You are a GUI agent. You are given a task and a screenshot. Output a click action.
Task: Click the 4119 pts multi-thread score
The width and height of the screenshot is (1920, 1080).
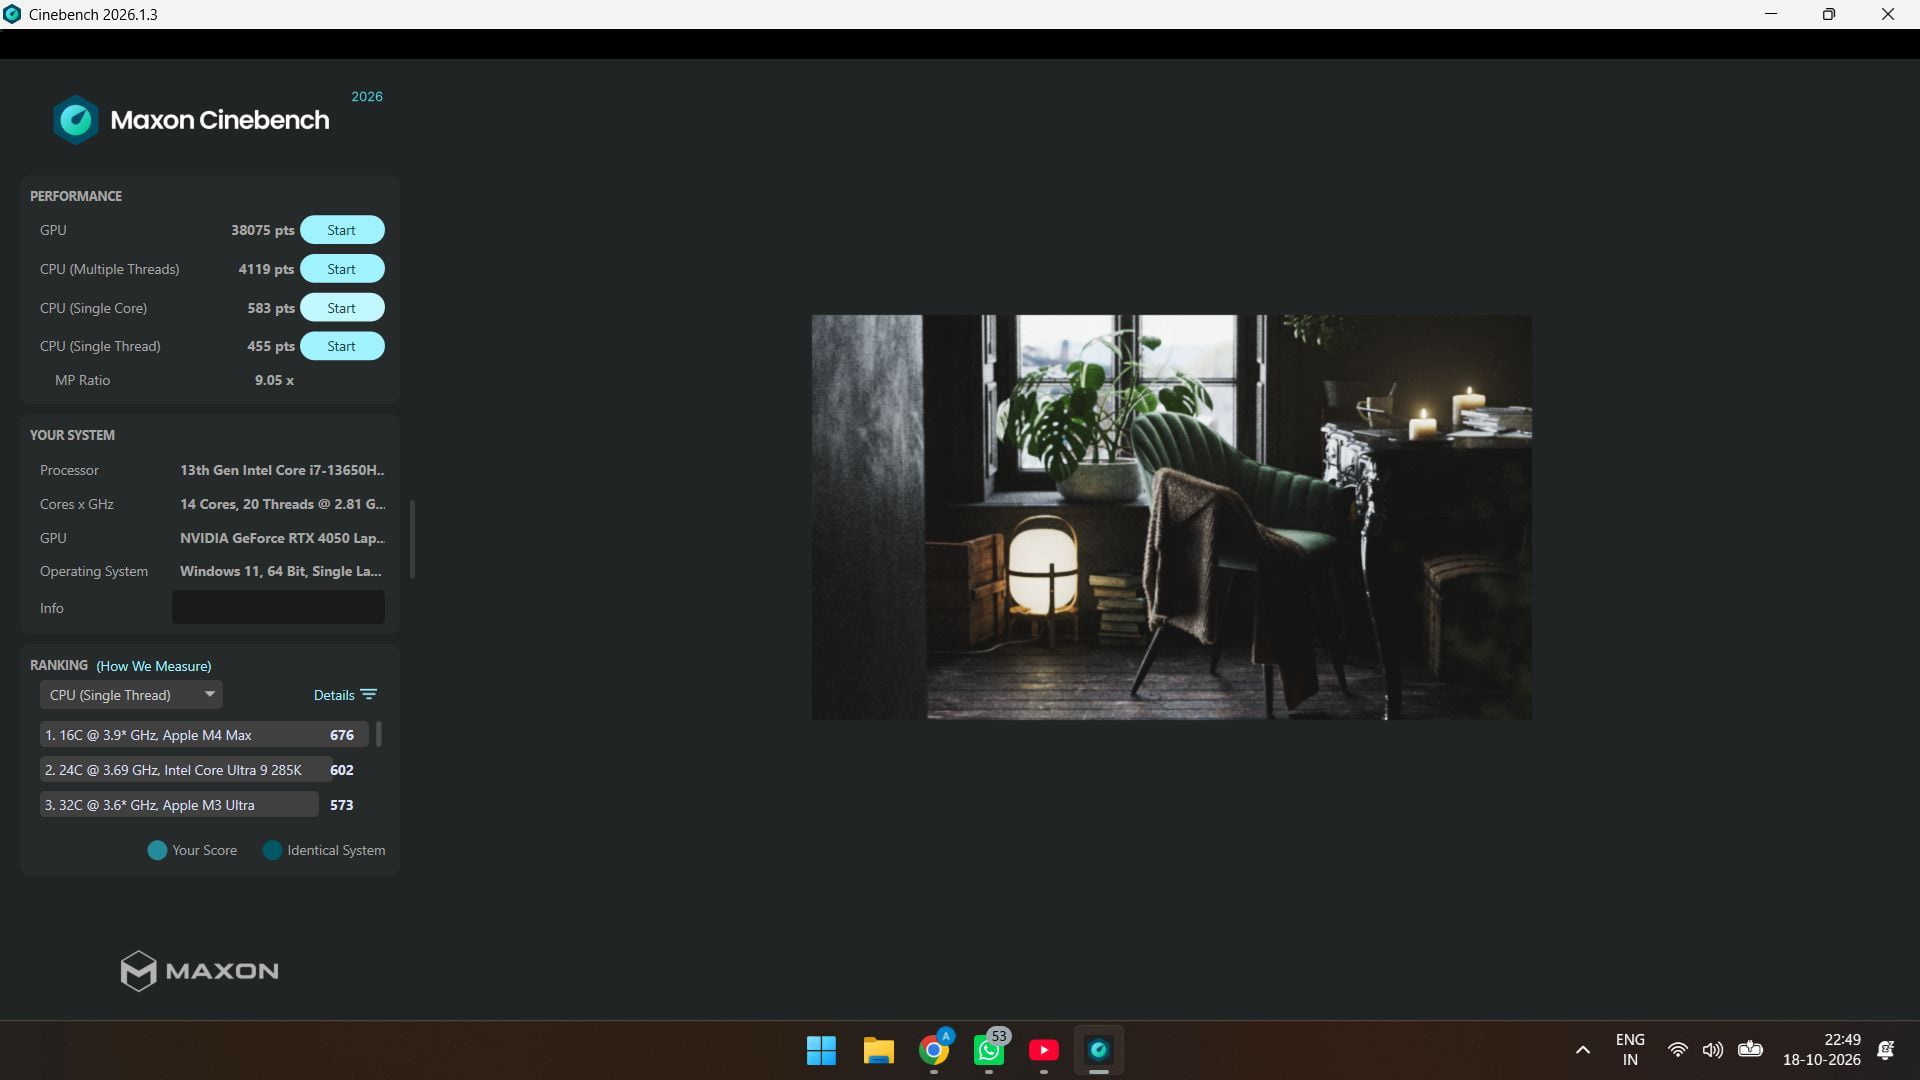pyautogui.click(x=266, y=269)
